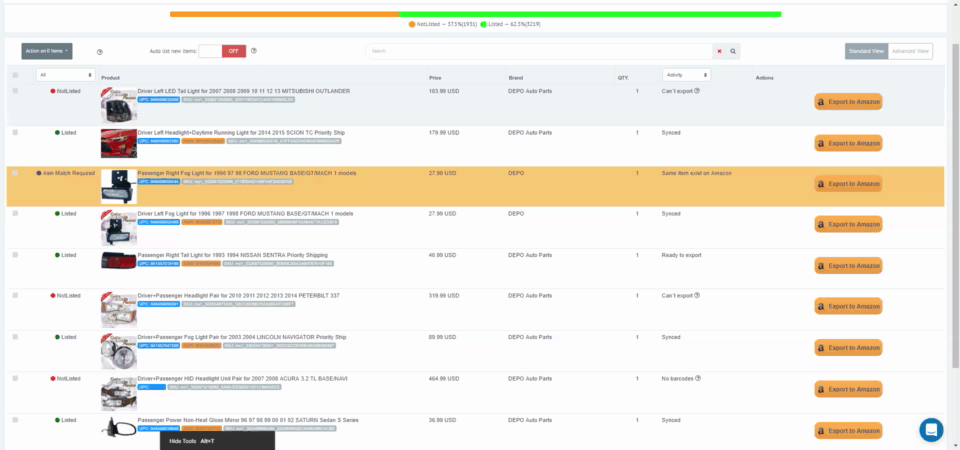Image resolution: width=960 pixels, height=450 pixels.
Task: Click the Product column header
Action: tap(110, 78)
